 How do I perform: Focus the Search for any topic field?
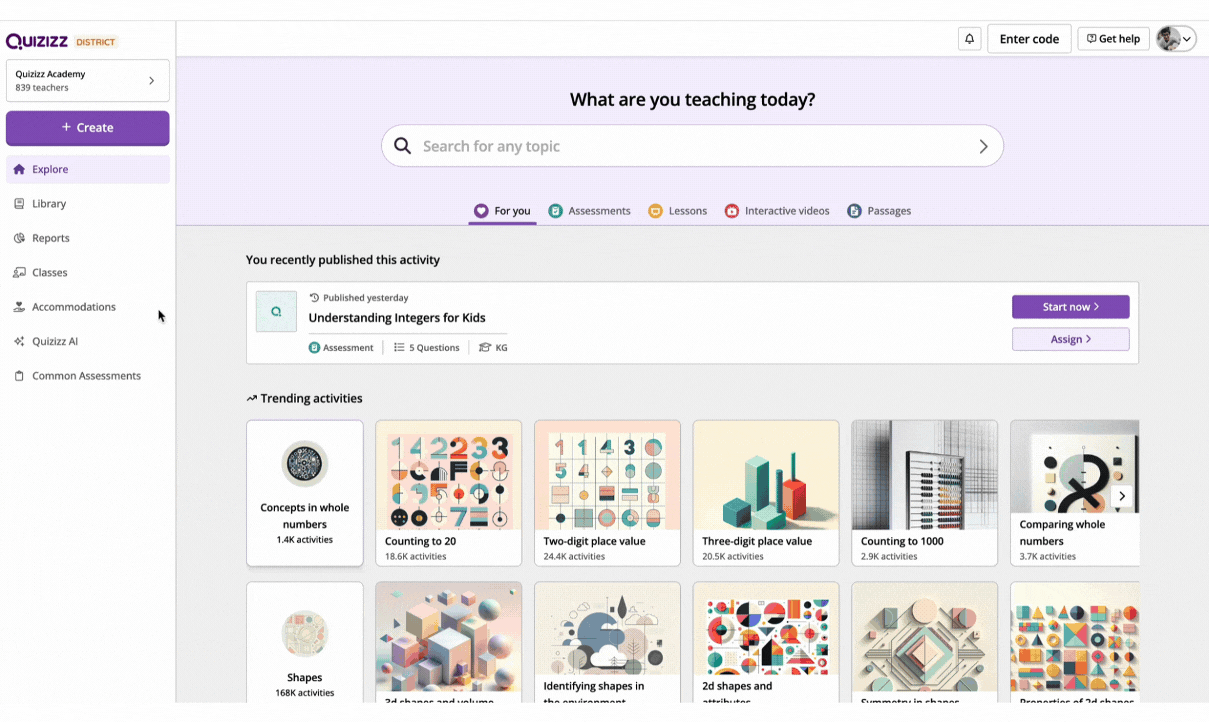tap(692, 146)
